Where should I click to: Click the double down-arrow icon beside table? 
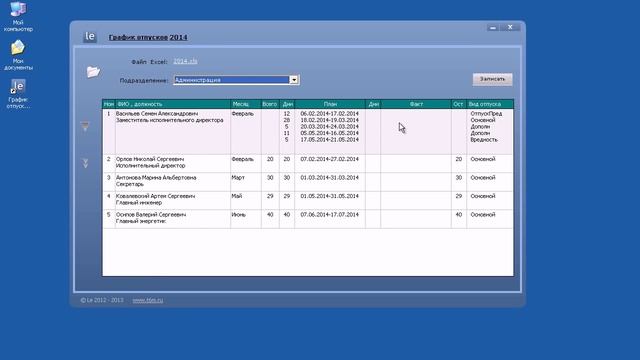point(85,163)
